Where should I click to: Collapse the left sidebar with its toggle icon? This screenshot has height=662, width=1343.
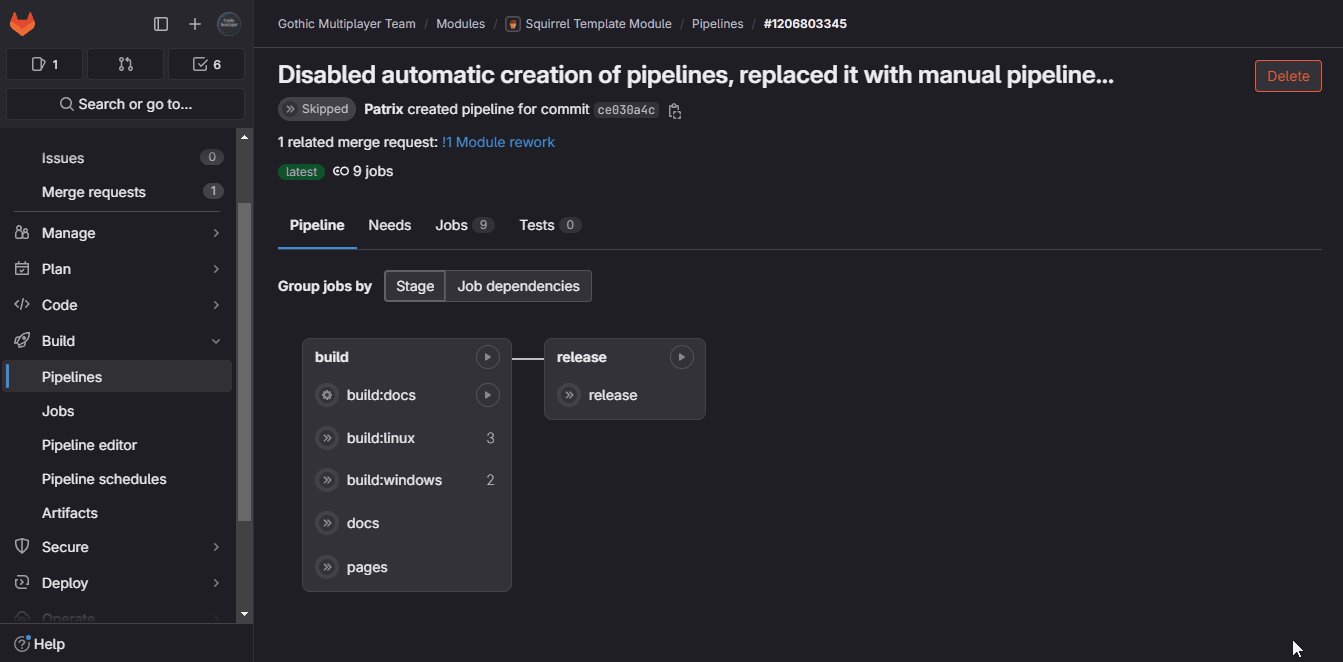161,23
